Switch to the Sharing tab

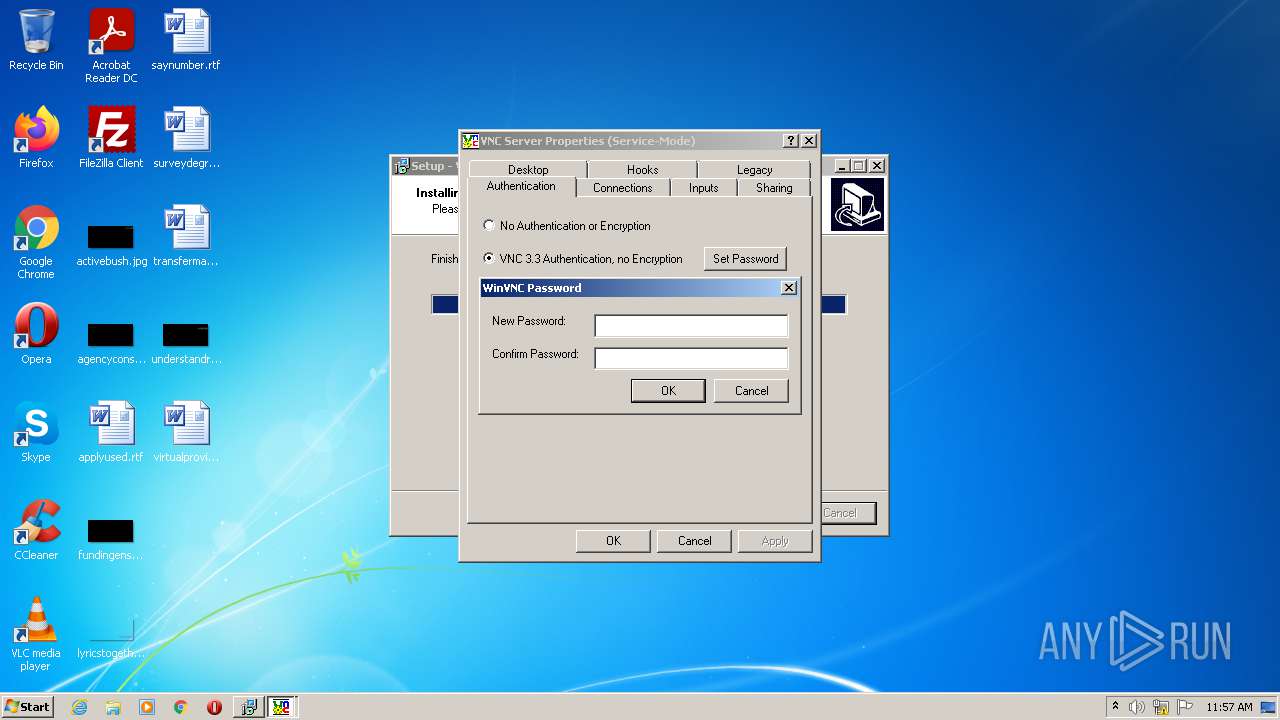[x=773, y=188]
